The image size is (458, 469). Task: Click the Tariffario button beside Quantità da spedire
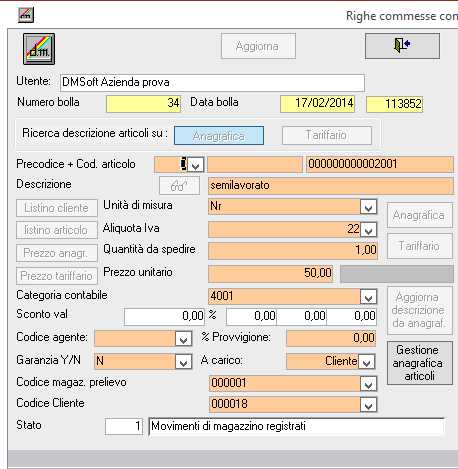pos(420,246)
